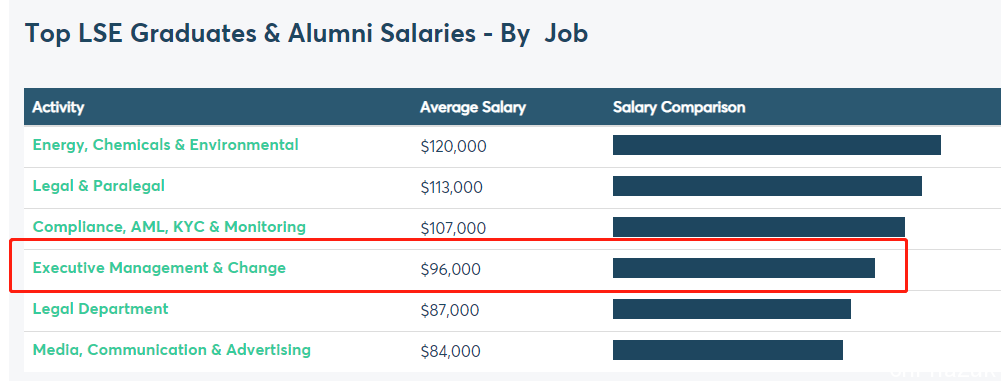Screen dimensions: 1001x381
Task: Click the $84,000 salary value
Action: [x=450, y=351]
